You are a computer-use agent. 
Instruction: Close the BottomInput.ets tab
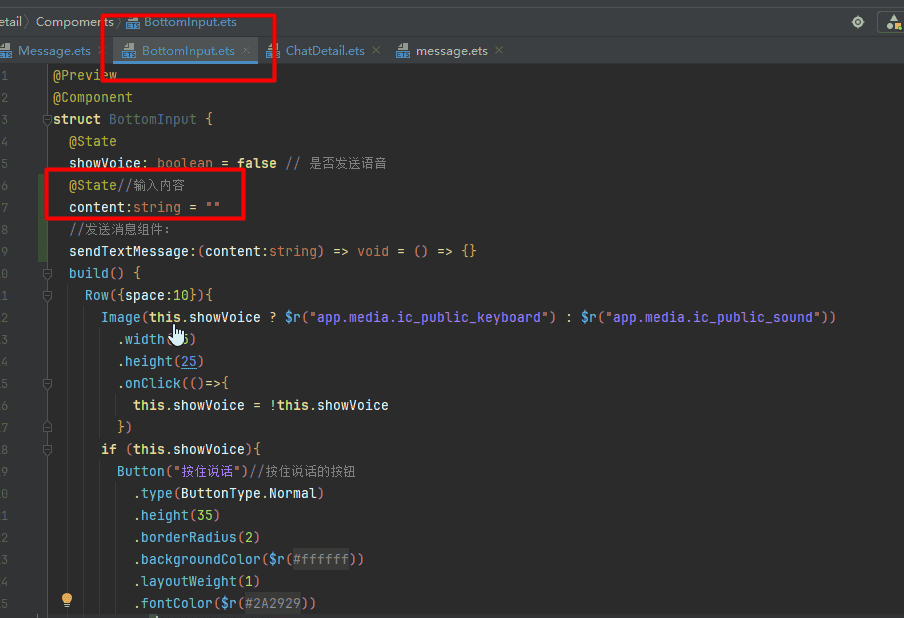pyautogui.click(x=247, y=50)
